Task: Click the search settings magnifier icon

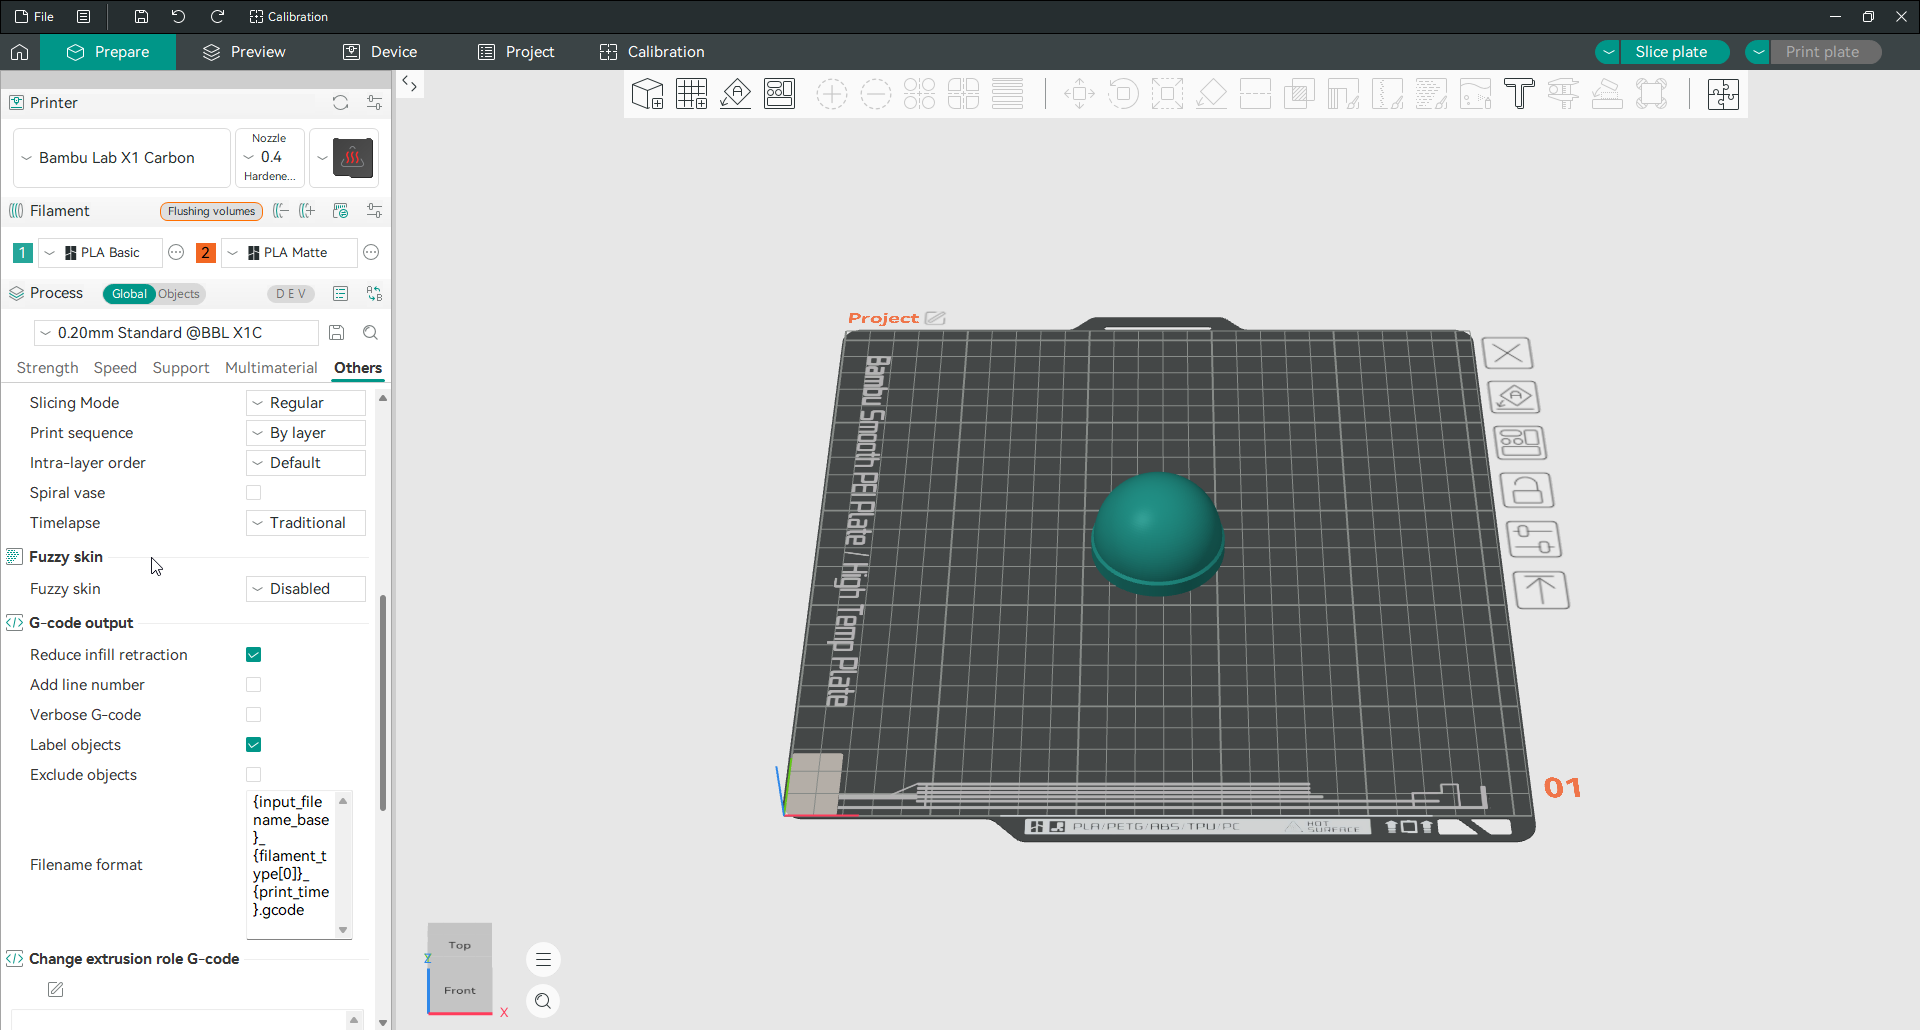Action: point(370,333)
